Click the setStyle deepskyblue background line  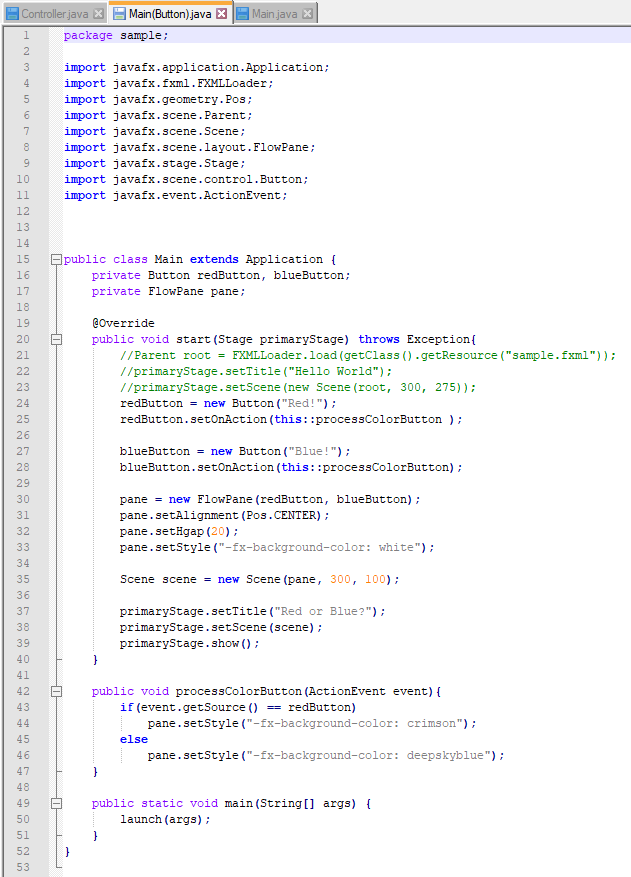point(326,756)
